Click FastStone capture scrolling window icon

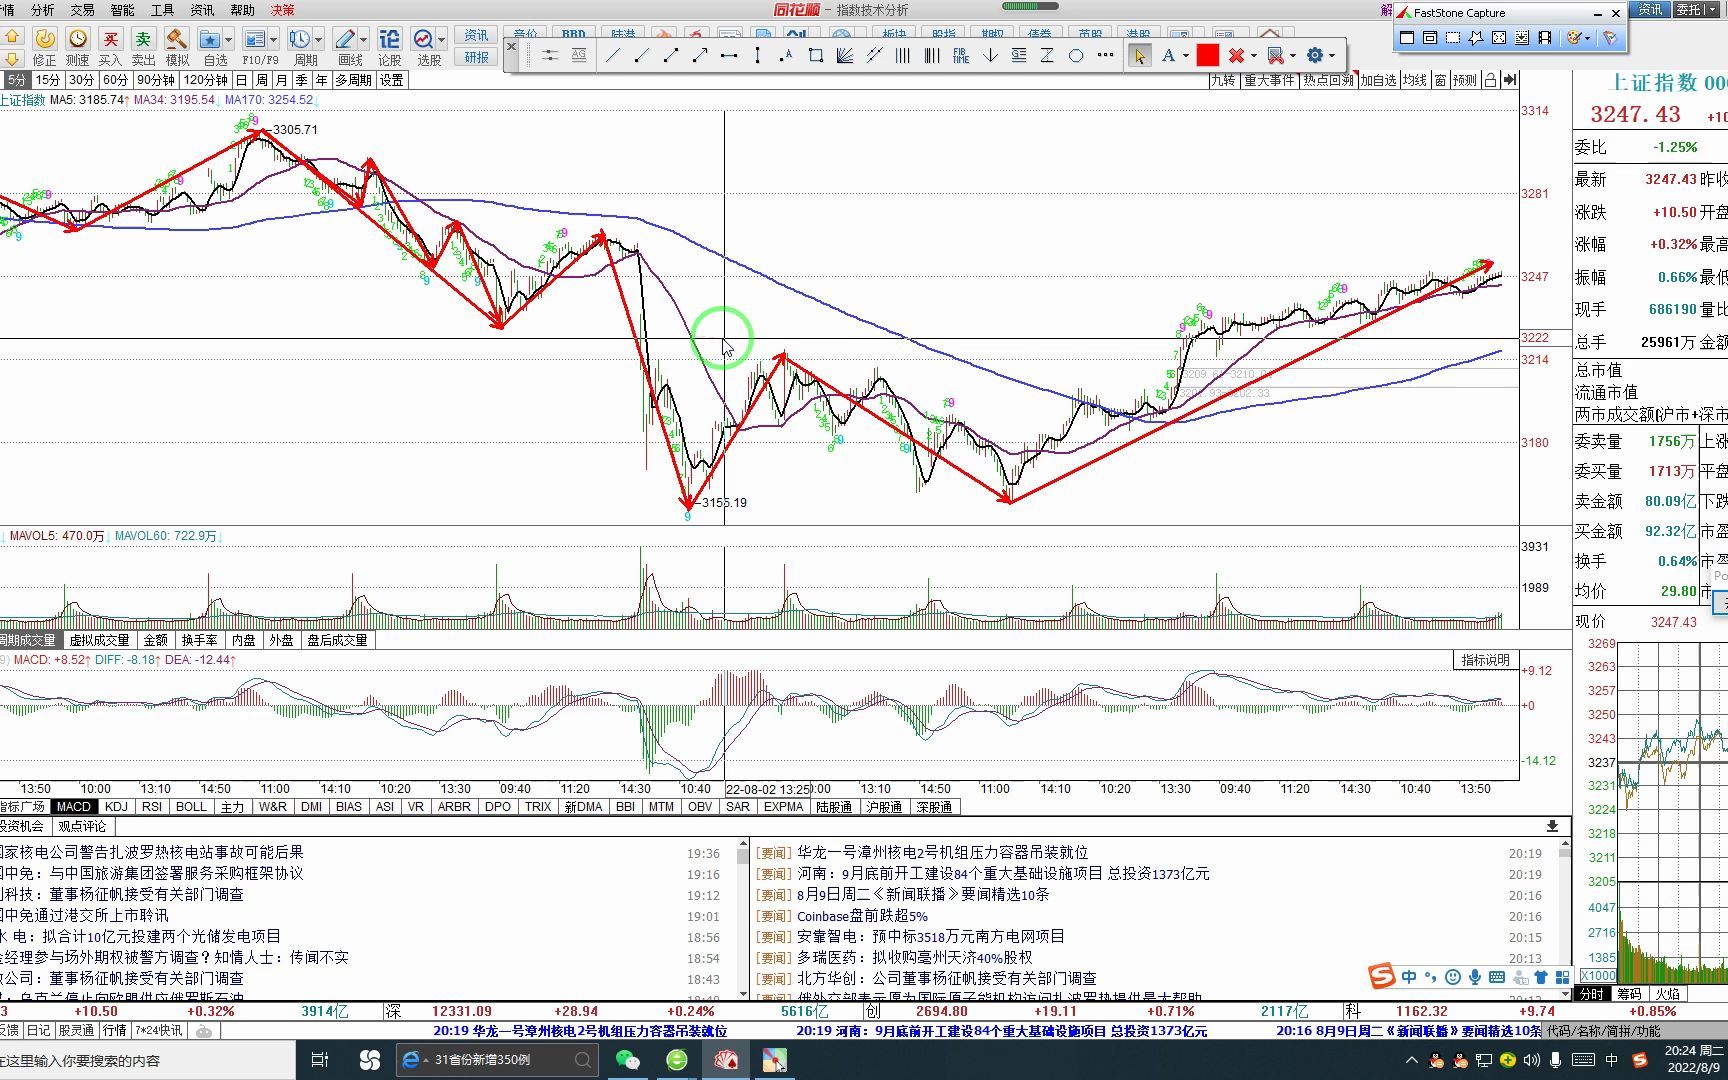(1522, 38)
